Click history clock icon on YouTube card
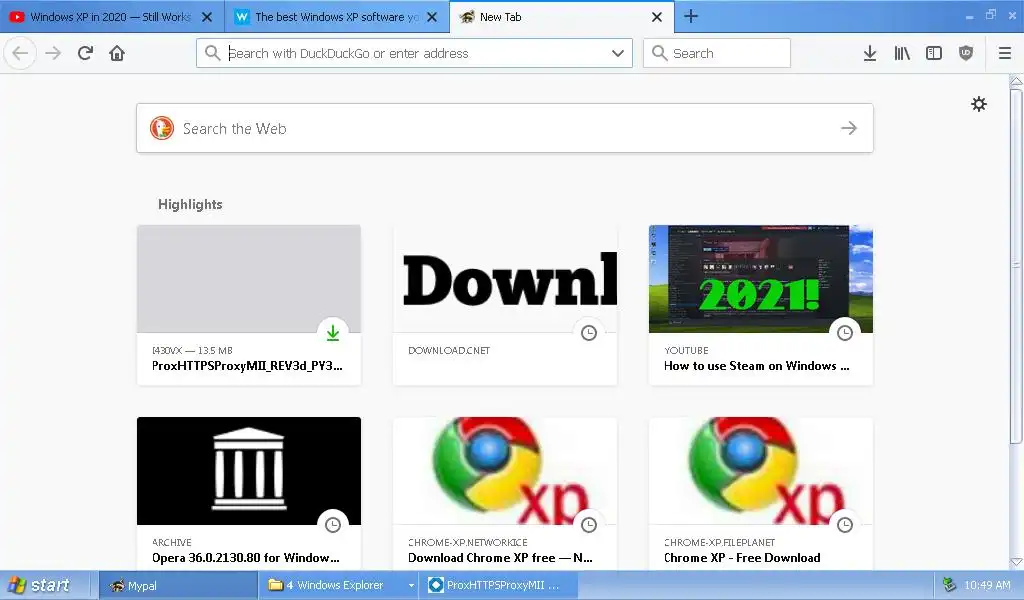Screen dimensions: 1024x600 (x=845, y=333)
